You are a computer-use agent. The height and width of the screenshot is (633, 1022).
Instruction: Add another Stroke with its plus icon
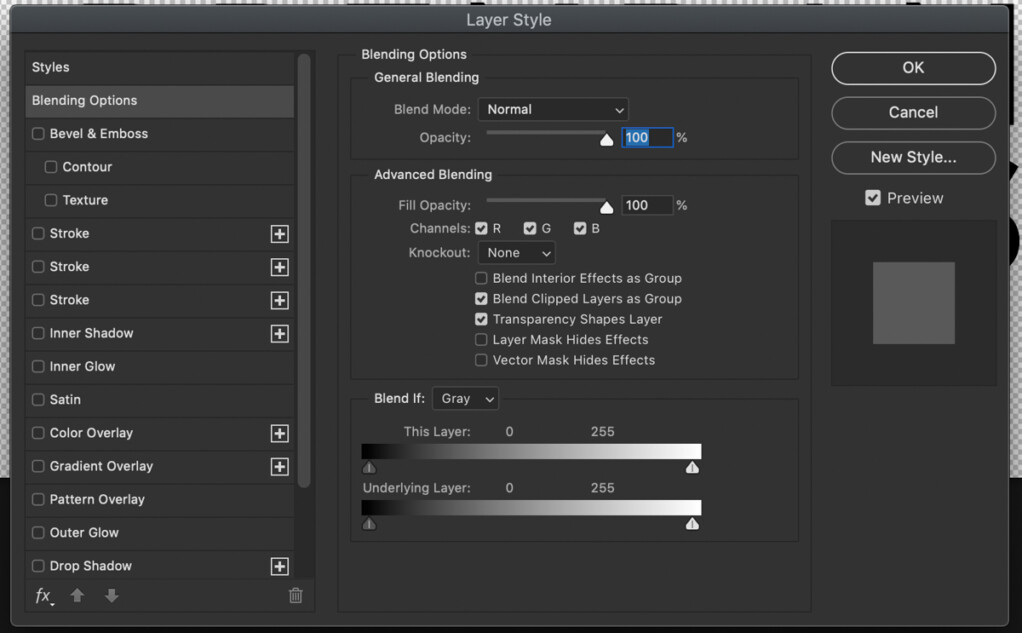pos(280,233)
